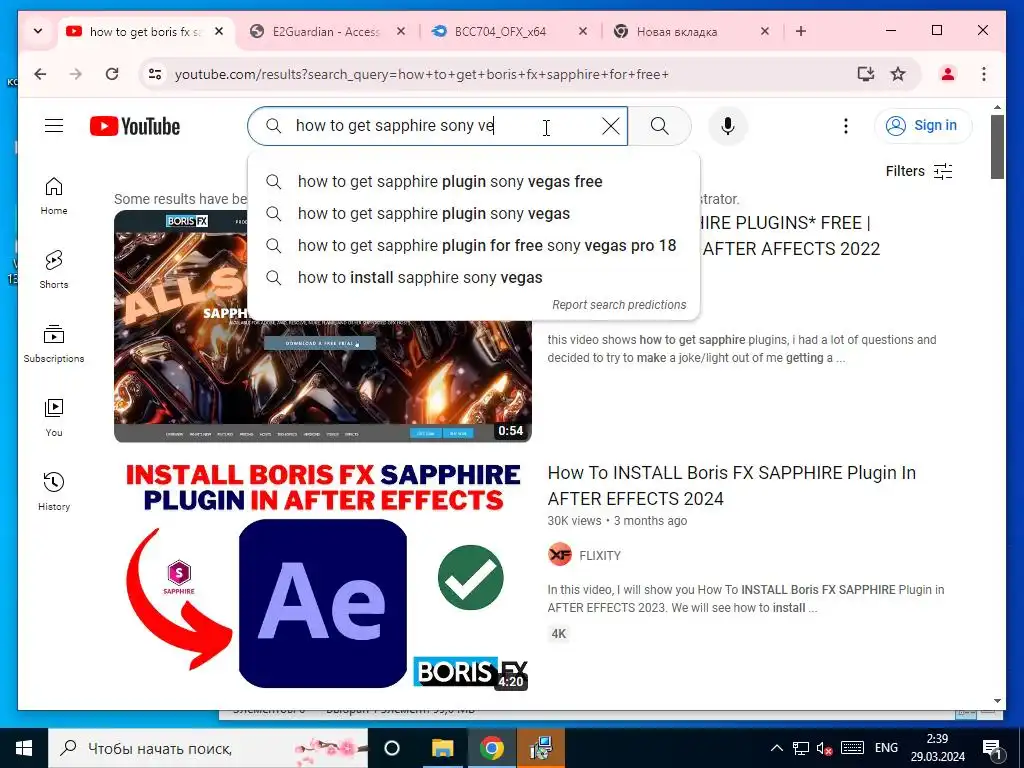Choose suggestion 'how to install sapphire sony vegas'
1024x768 pixels.
(x=473, y=278)
